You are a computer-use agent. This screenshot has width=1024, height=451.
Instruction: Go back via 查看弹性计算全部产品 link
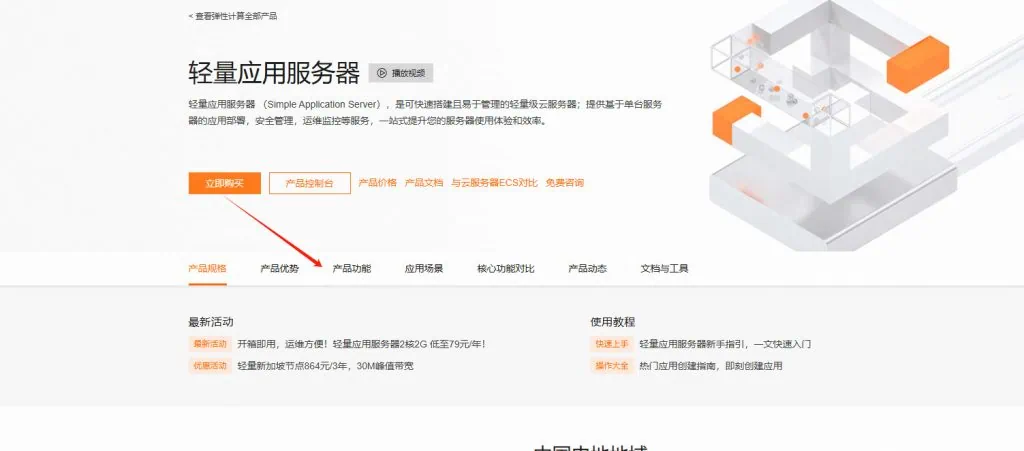click(233, 16)
